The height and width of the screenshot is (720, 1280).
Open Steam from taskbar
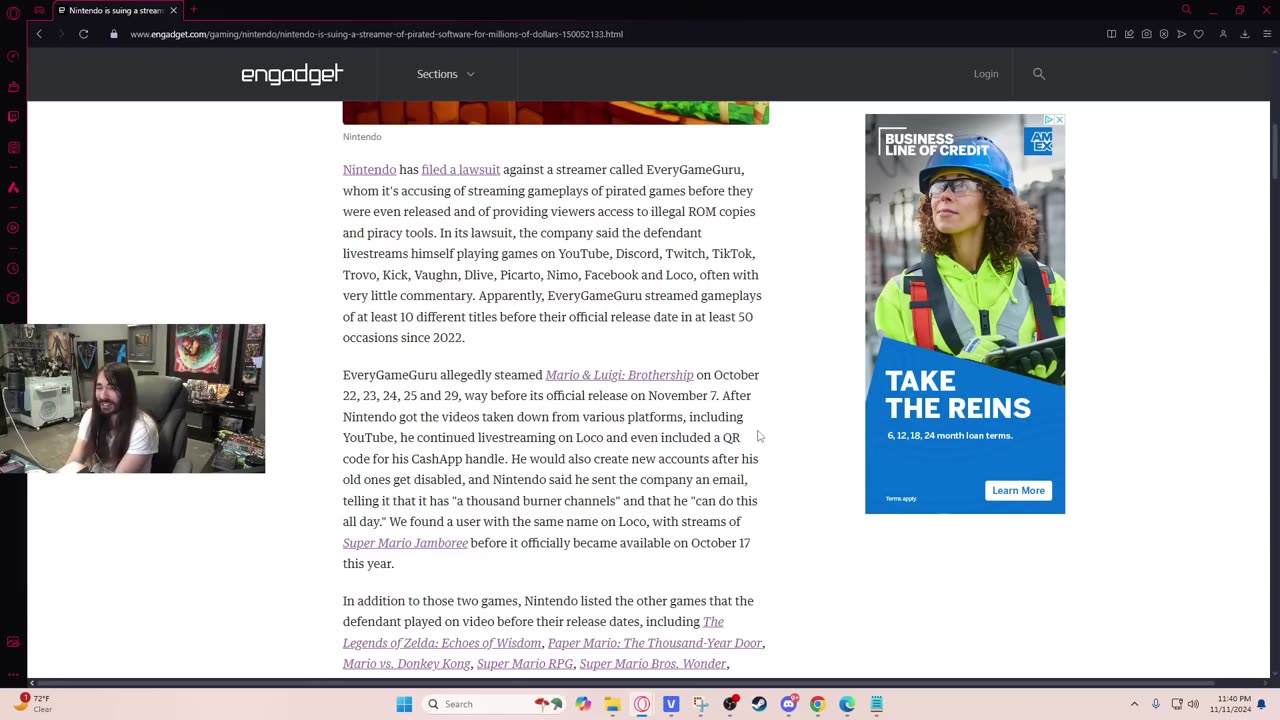[x=759, y=704]
